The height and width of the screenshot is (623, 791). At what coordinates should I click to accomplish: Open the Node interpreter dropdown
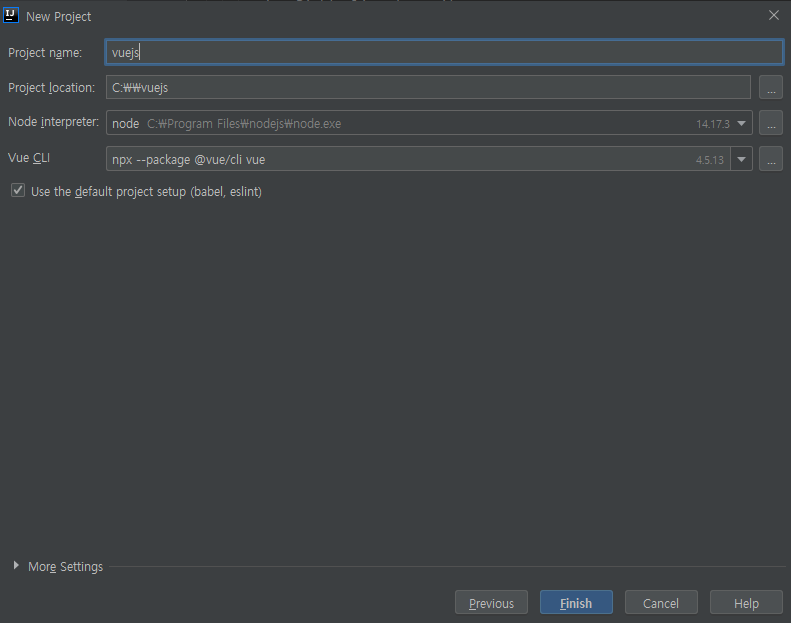(x=742, y=123)
